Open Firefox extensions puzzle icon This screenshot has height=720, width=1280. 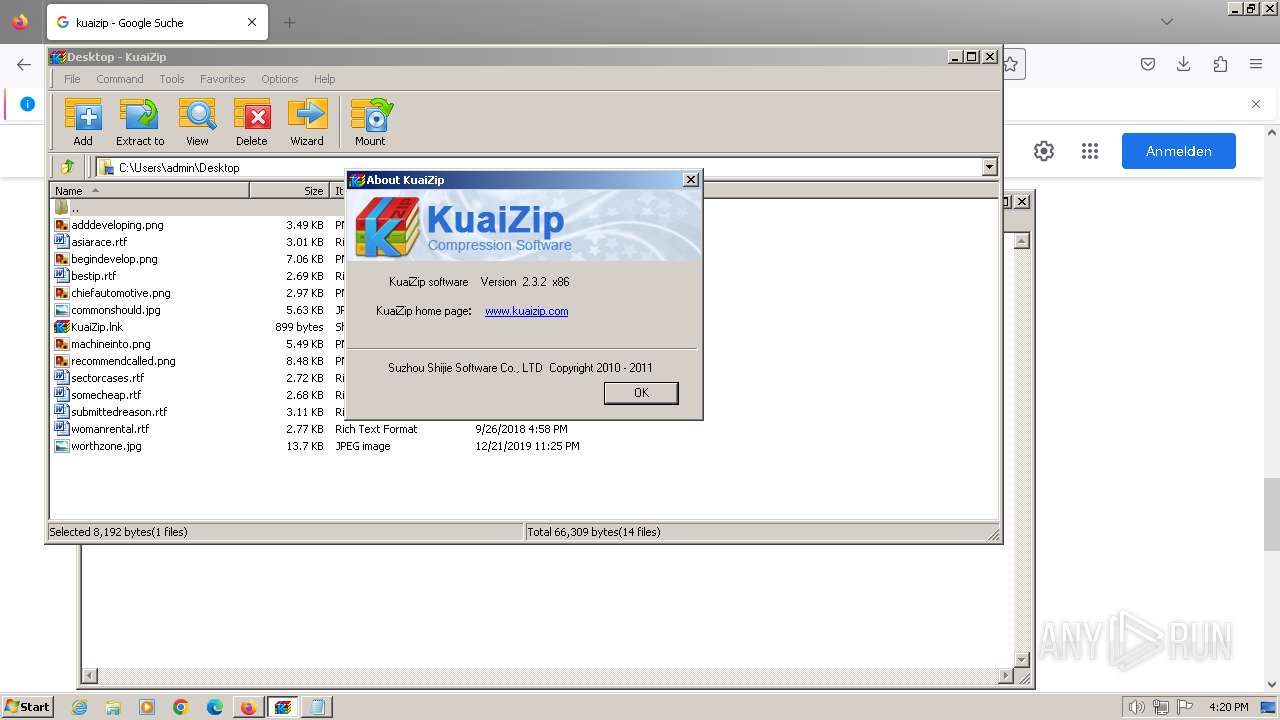point(1220,64)
